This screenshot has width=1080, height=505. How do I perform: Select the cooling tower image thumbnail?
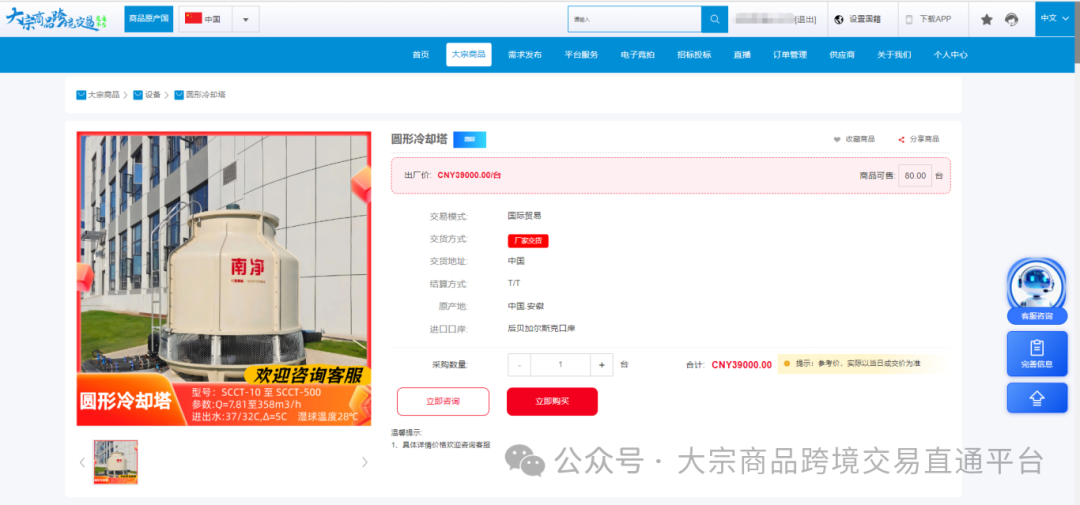tap(116, 462)
